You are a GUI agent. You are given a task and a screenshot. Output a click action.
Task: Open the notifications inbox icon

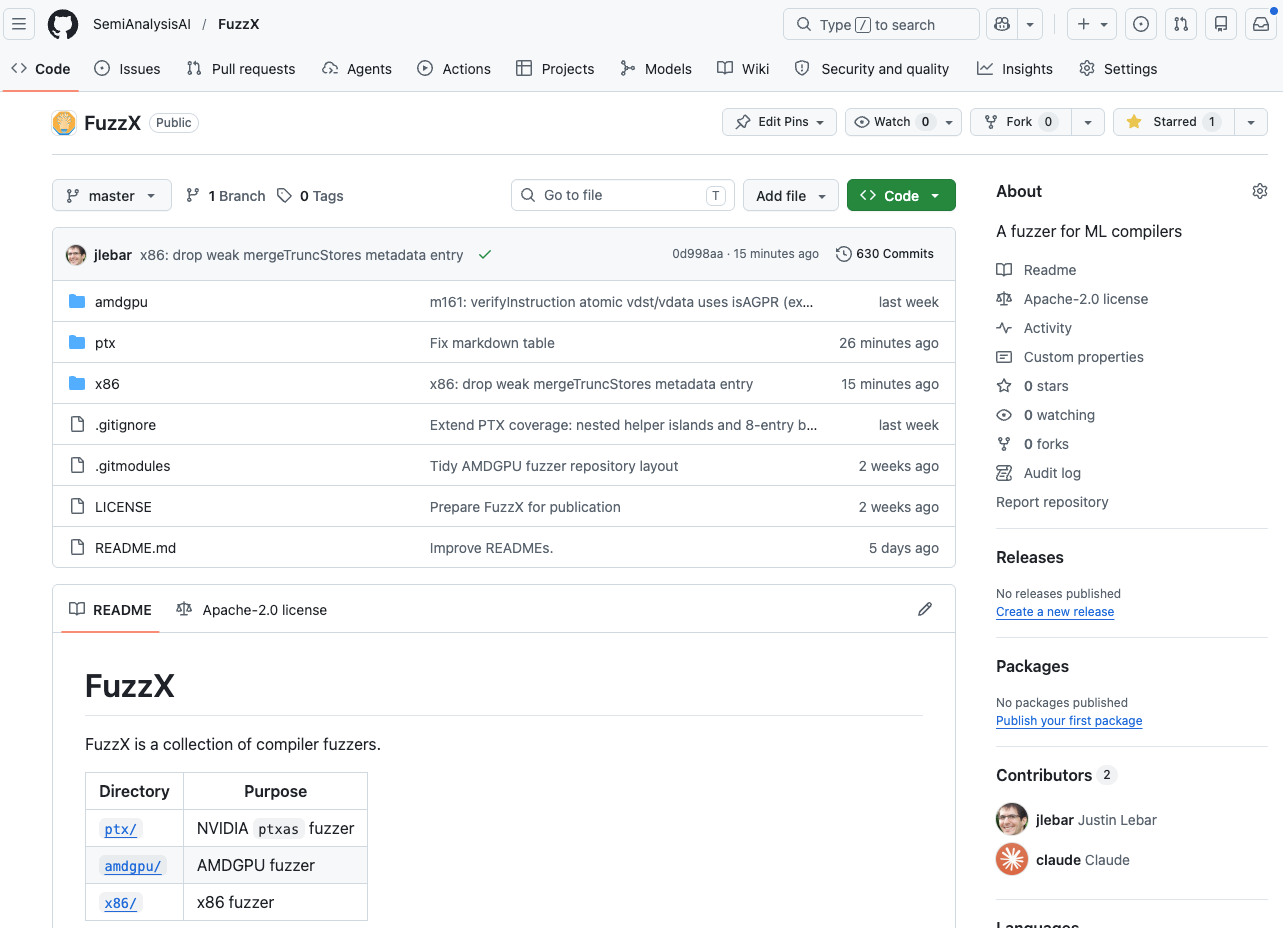tap(1261, 24)
